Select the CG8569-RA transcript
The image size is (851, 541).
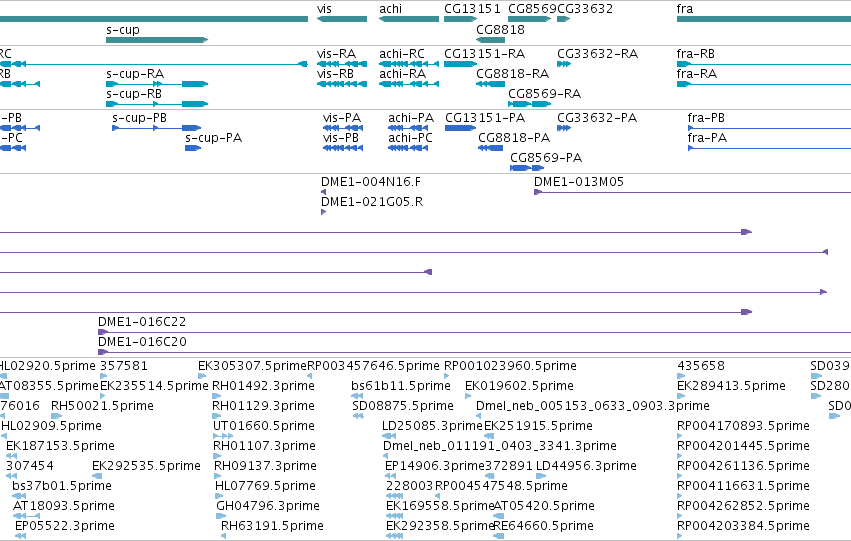point(530,104)
